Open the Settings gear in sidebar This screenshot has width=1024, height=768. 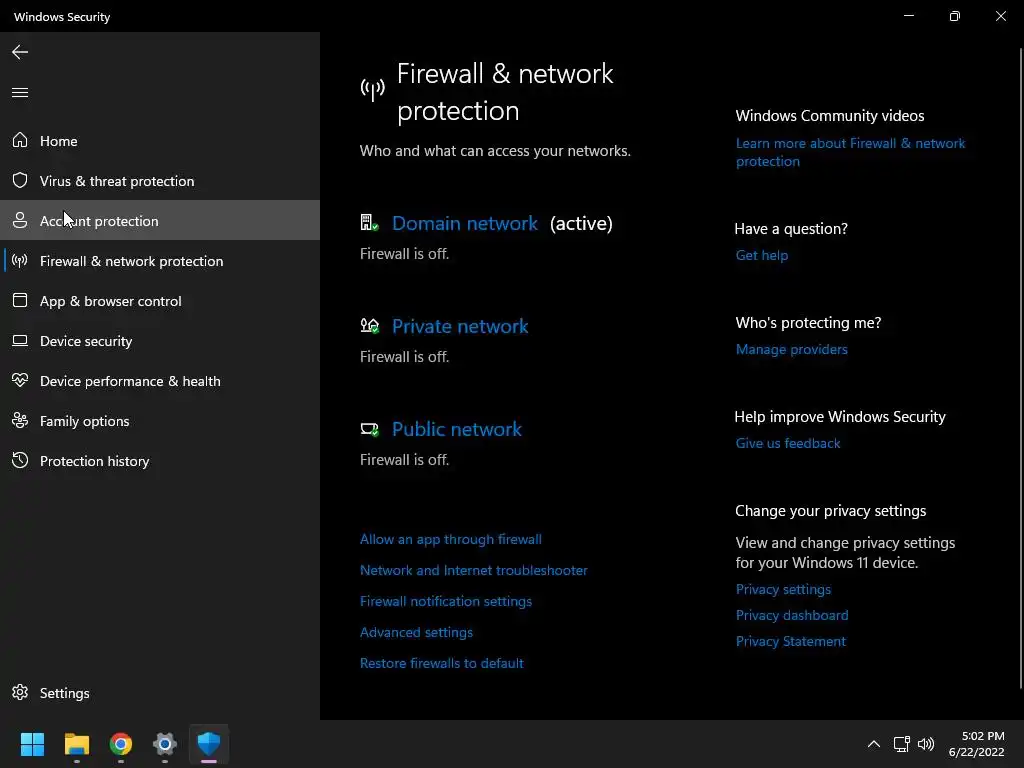point(20,693)
